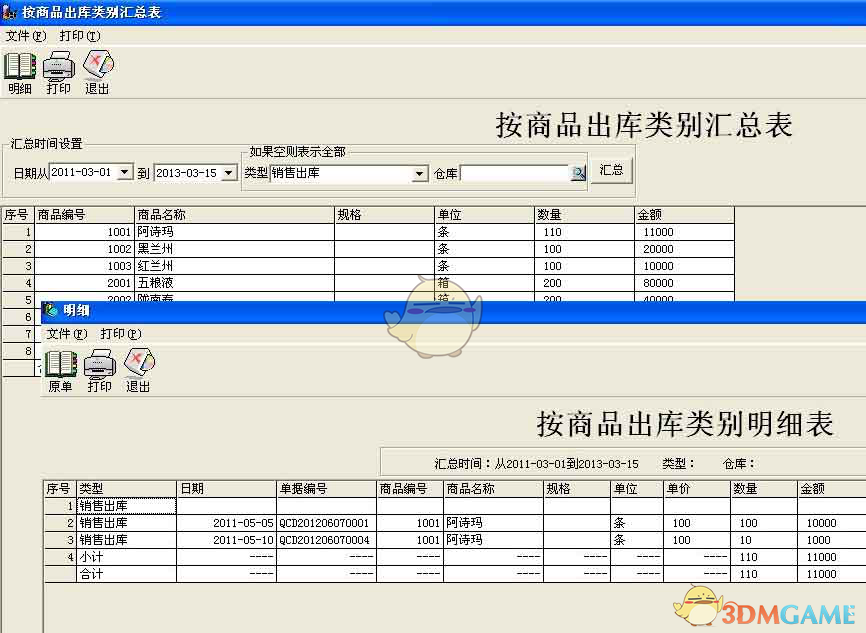Select the row for 五粮液
Screen dimensions: 866x633
coord(200,283)
